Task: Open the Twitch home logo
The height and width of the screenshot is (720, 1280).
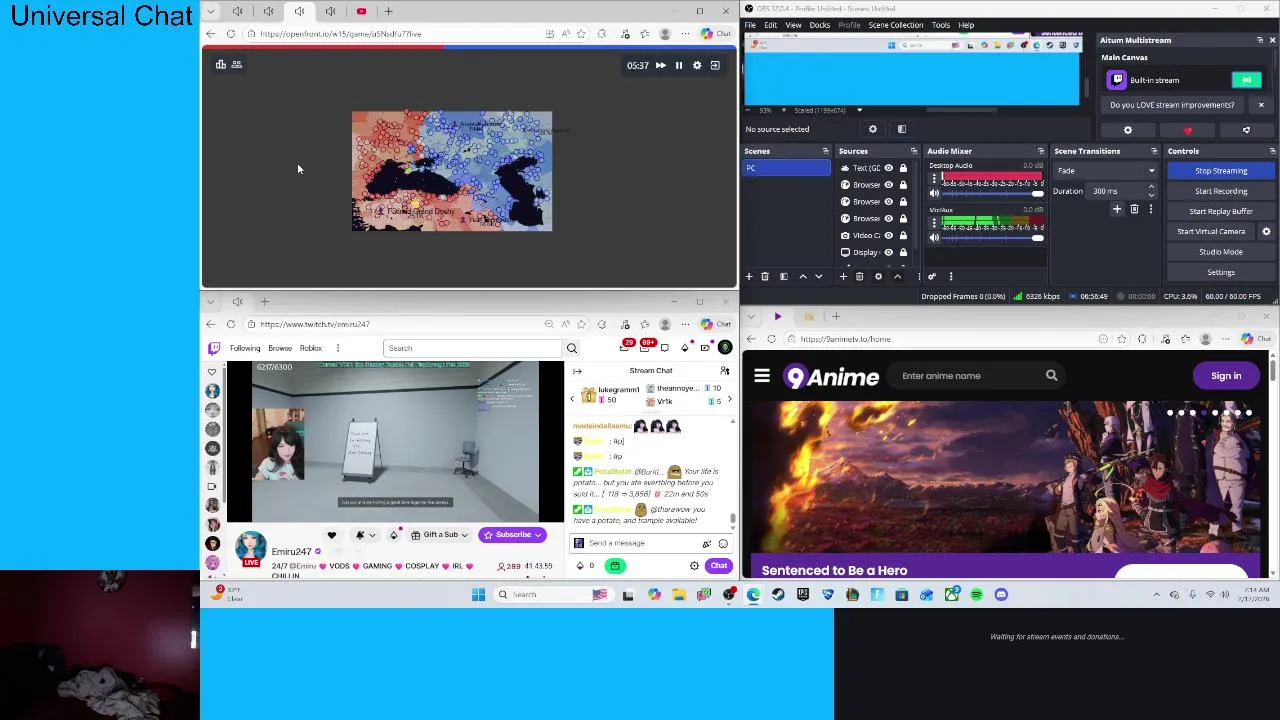Action: (x=213, y=348)
